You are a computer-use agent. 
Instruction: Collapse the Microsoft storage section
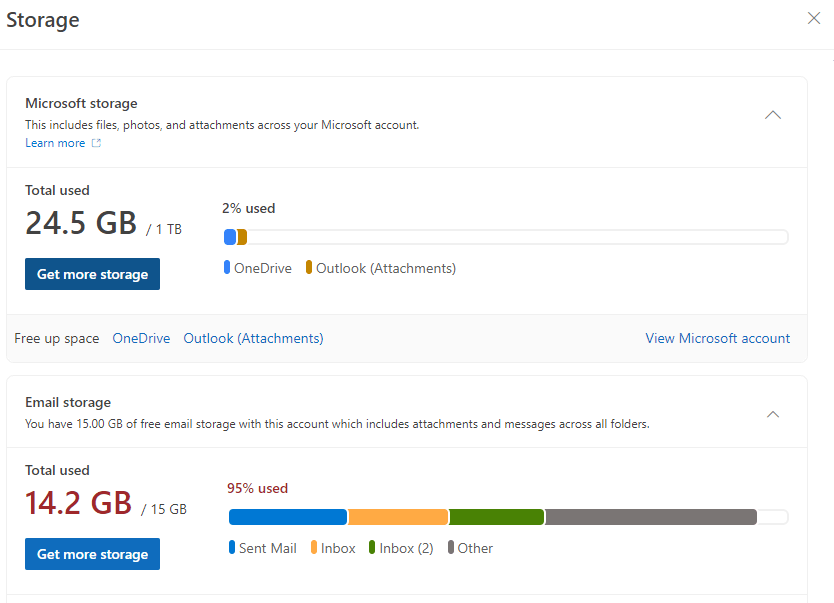(x=773, y=115)
